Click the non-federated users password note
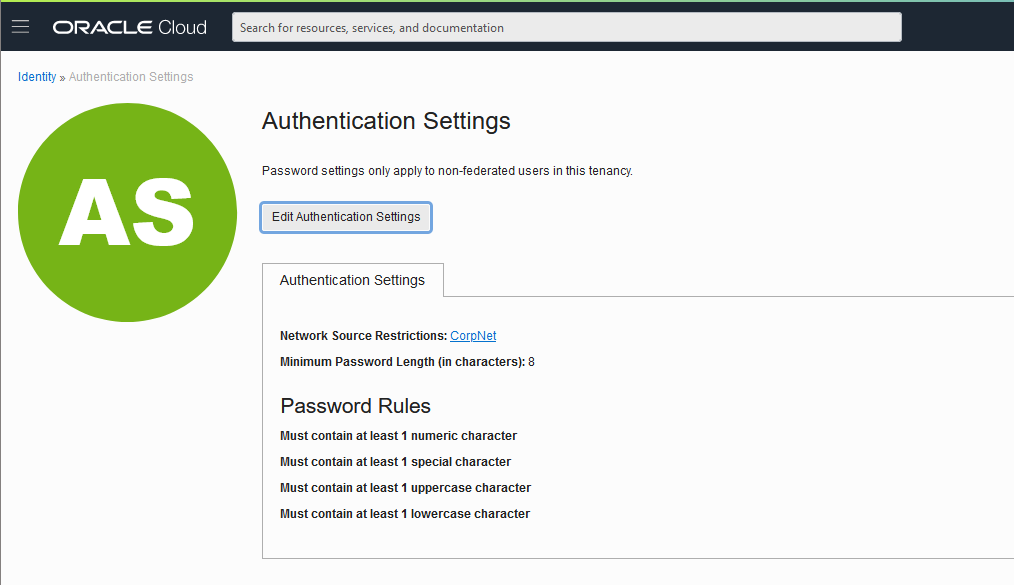The width and height of the screenshot is (1014, 585). [x=447, y=171]
